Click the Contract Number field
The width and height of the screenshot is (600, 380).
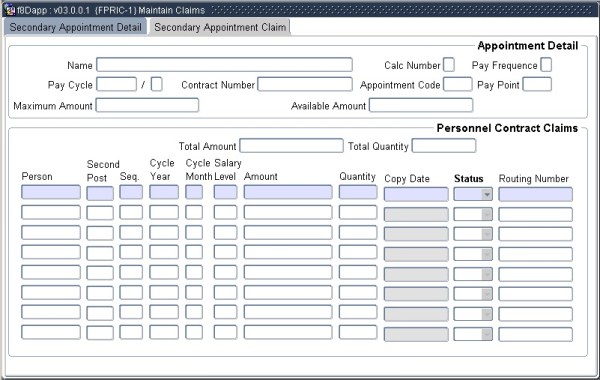pos(305,84)
